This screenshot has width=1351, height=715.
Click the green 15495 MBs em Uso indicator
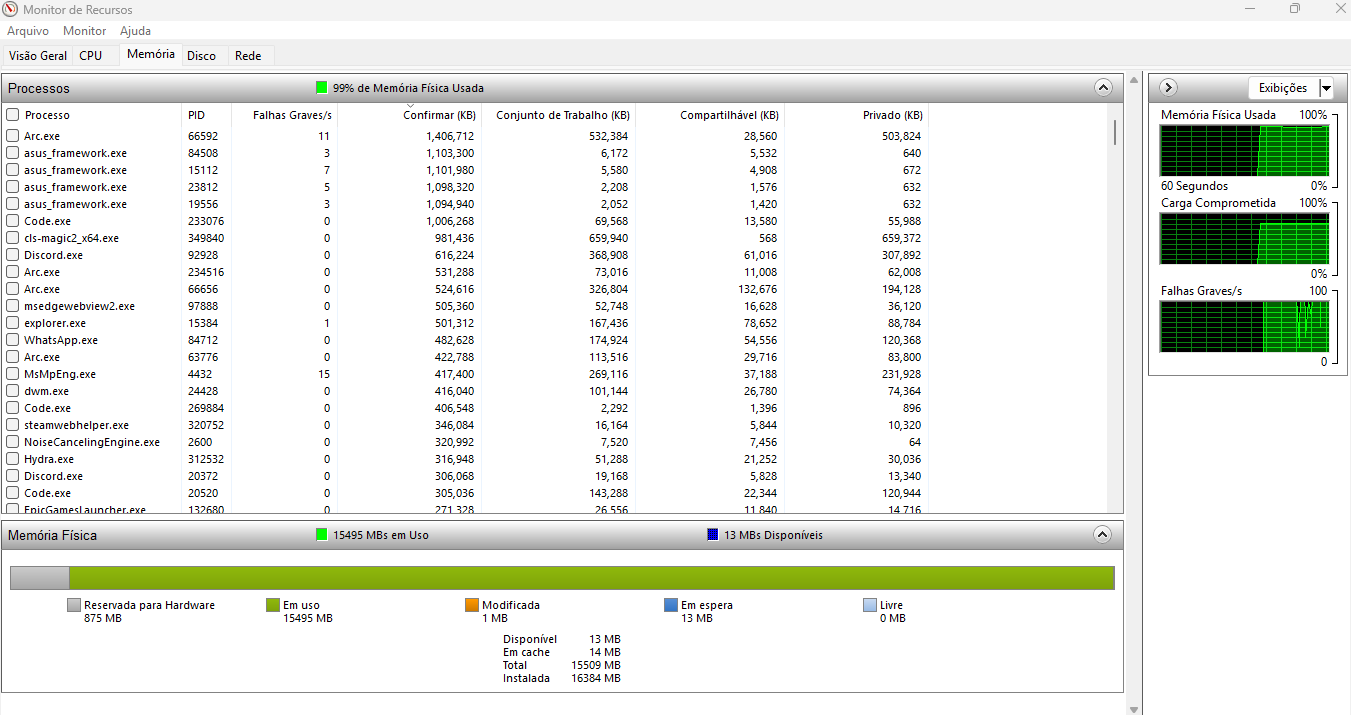[x=322, y=535]
